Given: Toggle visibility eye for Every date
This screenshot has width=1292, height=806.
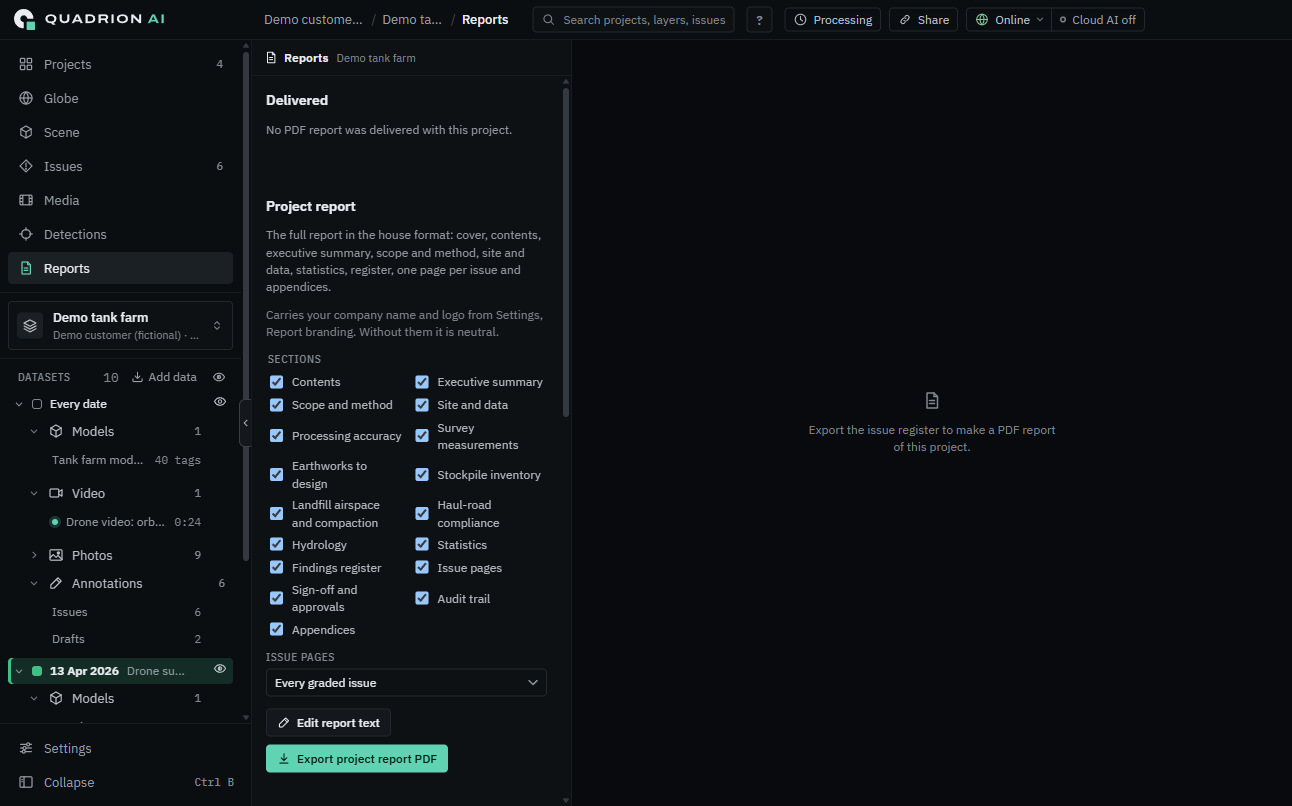Looking at the screenshot, I should coord(220,402).
